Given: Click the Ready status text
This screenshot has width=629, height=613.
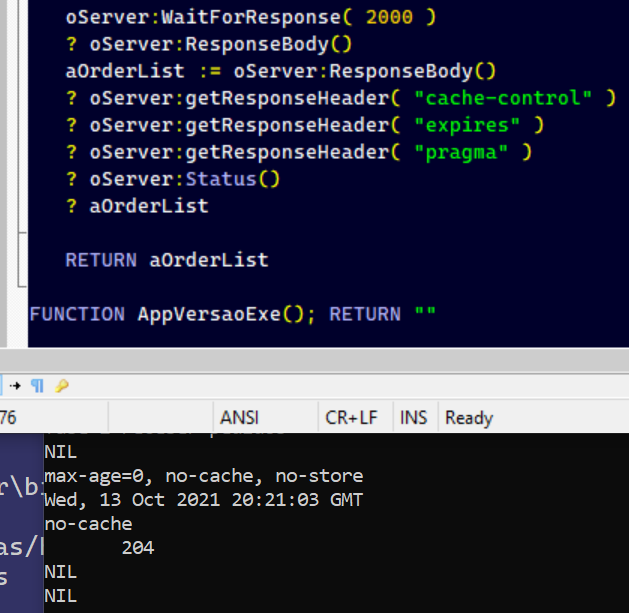Looking at the screenshot, I should pyautogui.click(x=469, y=418).
